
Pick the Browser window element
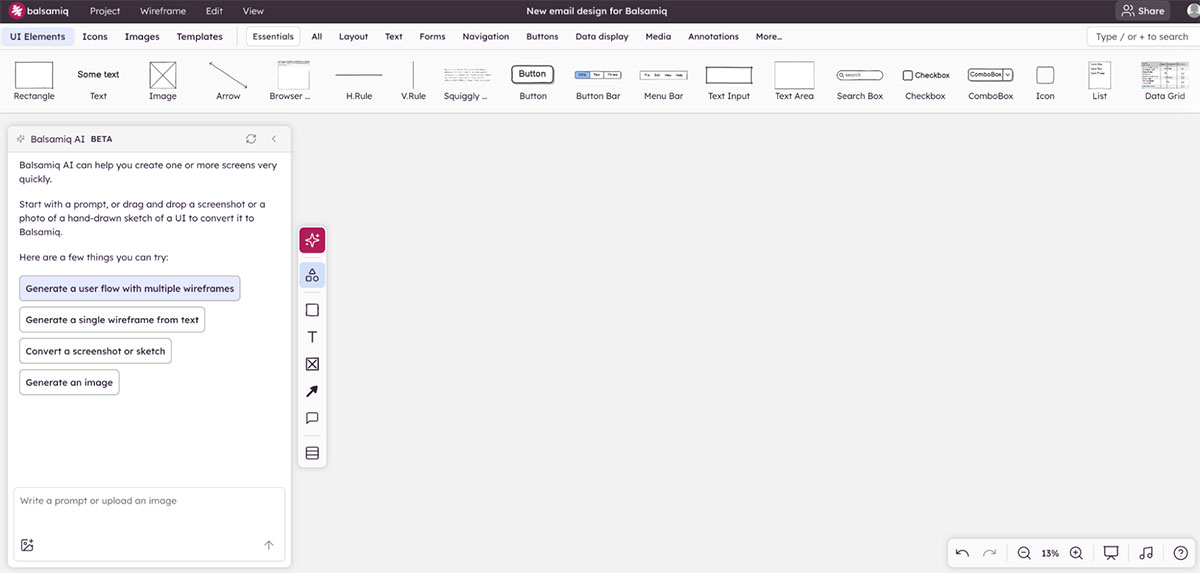[x=292, y=80]
